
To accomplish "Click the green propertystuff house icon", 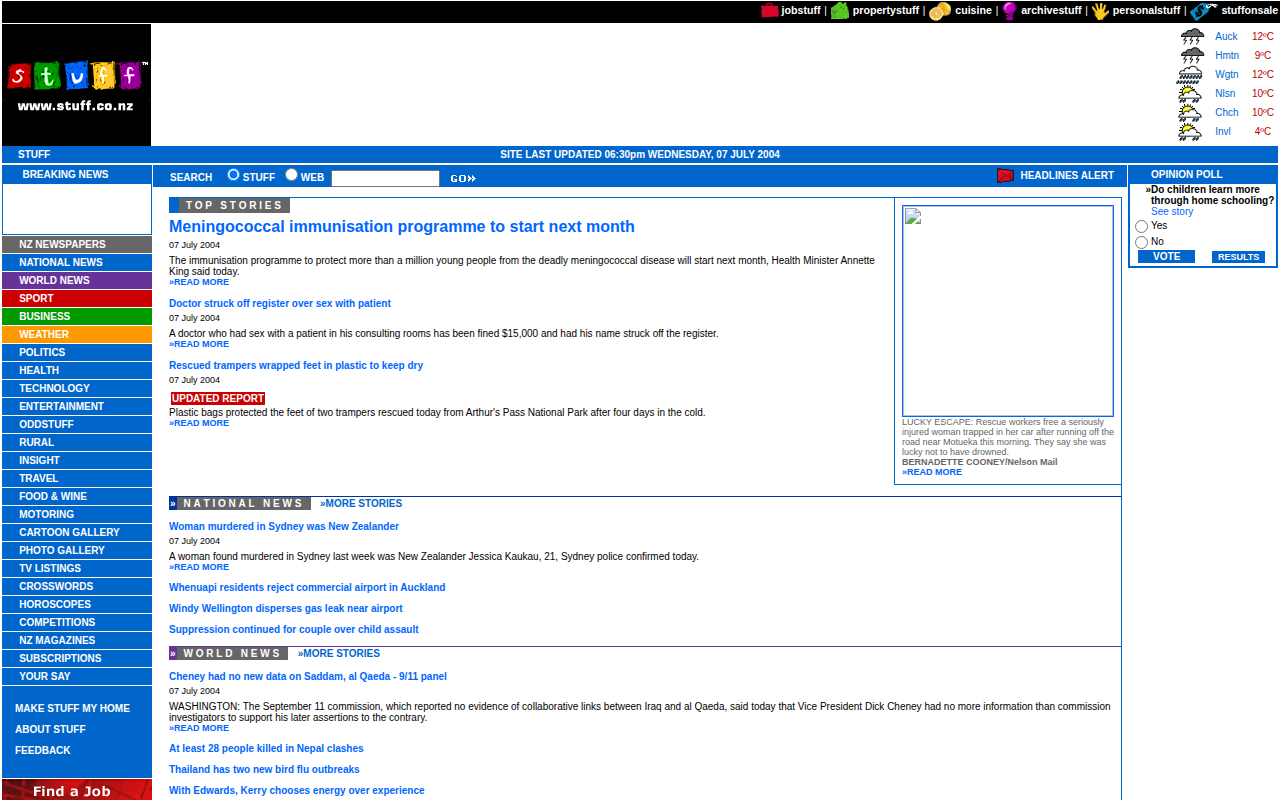I will tap(840, 11).
